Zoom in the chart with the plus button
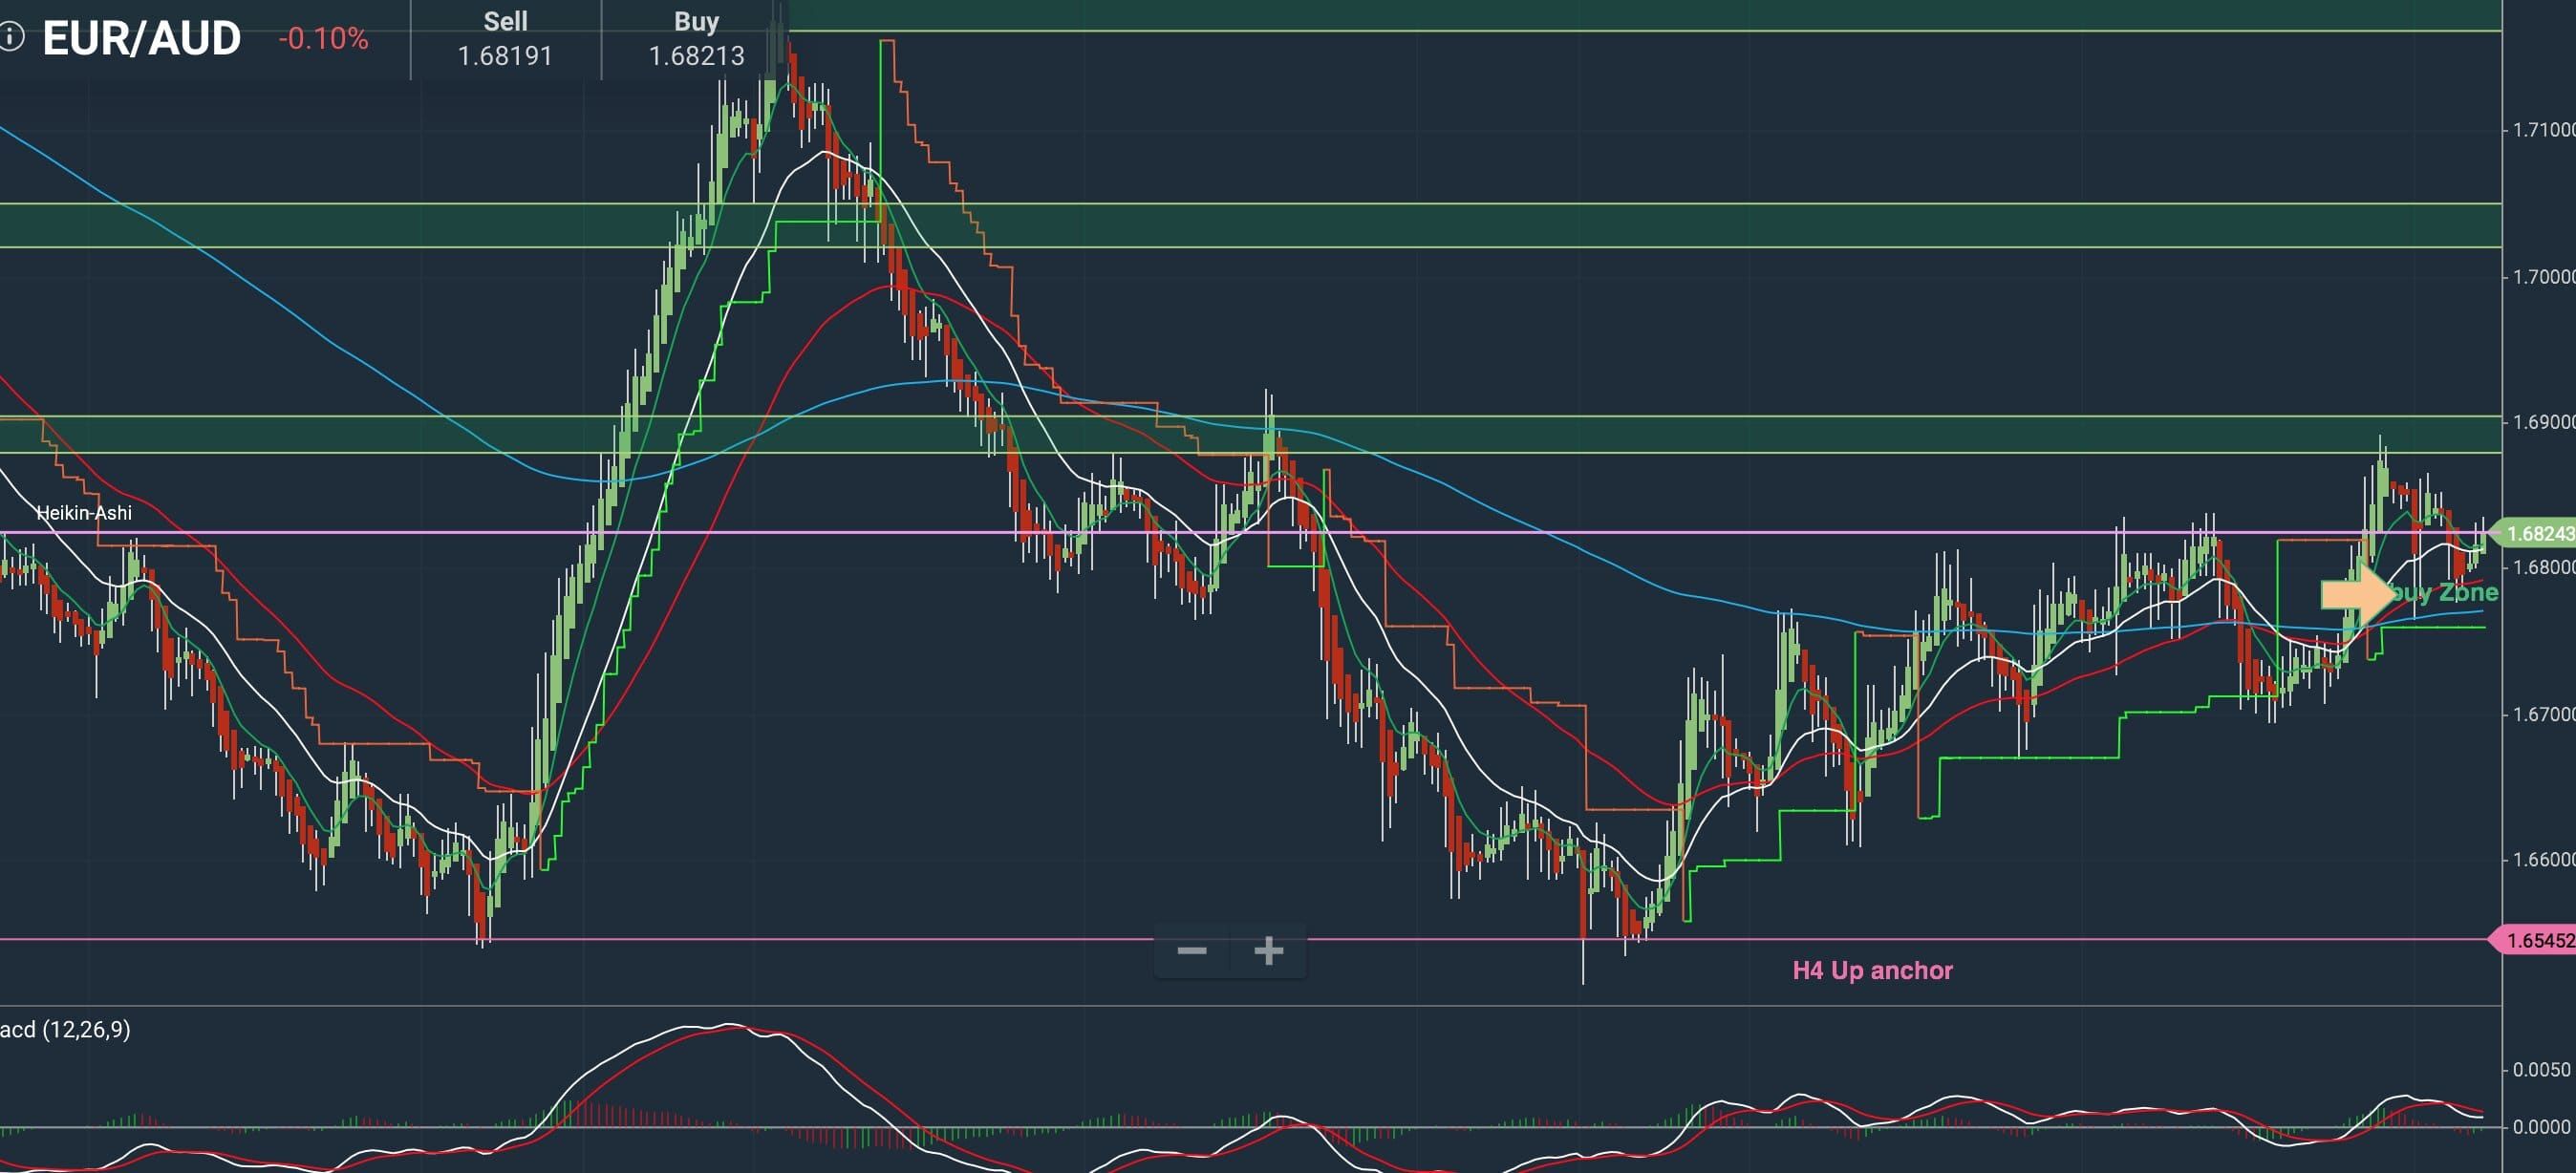The width and height of the screenshot is (2576, 1173). tap(1268, 950)
